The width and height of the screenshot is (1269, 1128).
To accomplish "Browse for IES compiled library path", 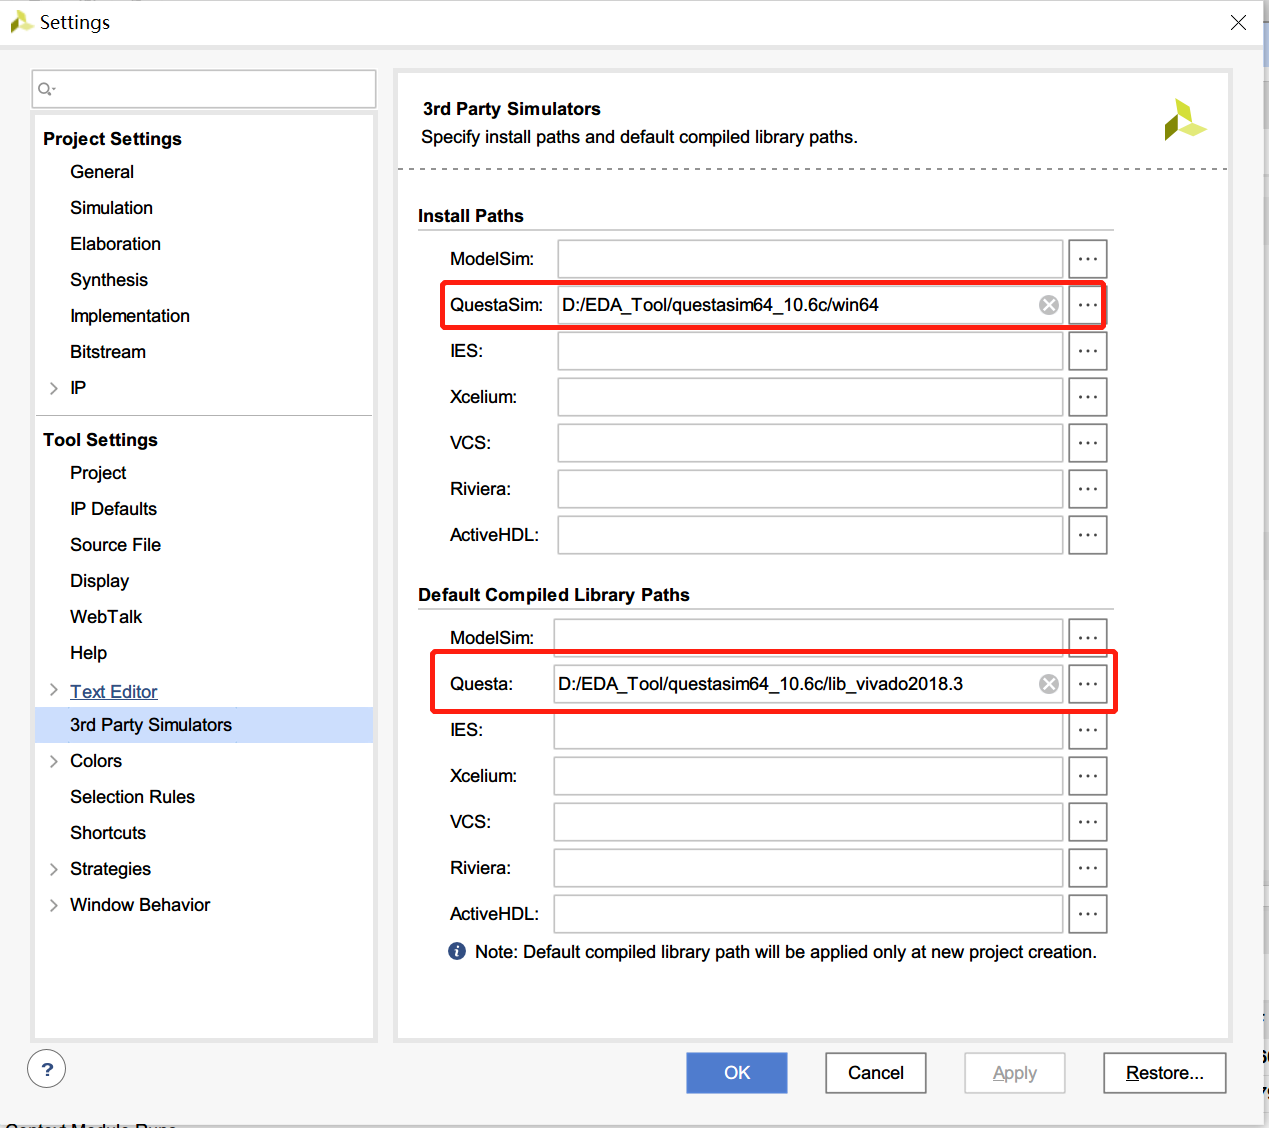I will [1088, 730].
